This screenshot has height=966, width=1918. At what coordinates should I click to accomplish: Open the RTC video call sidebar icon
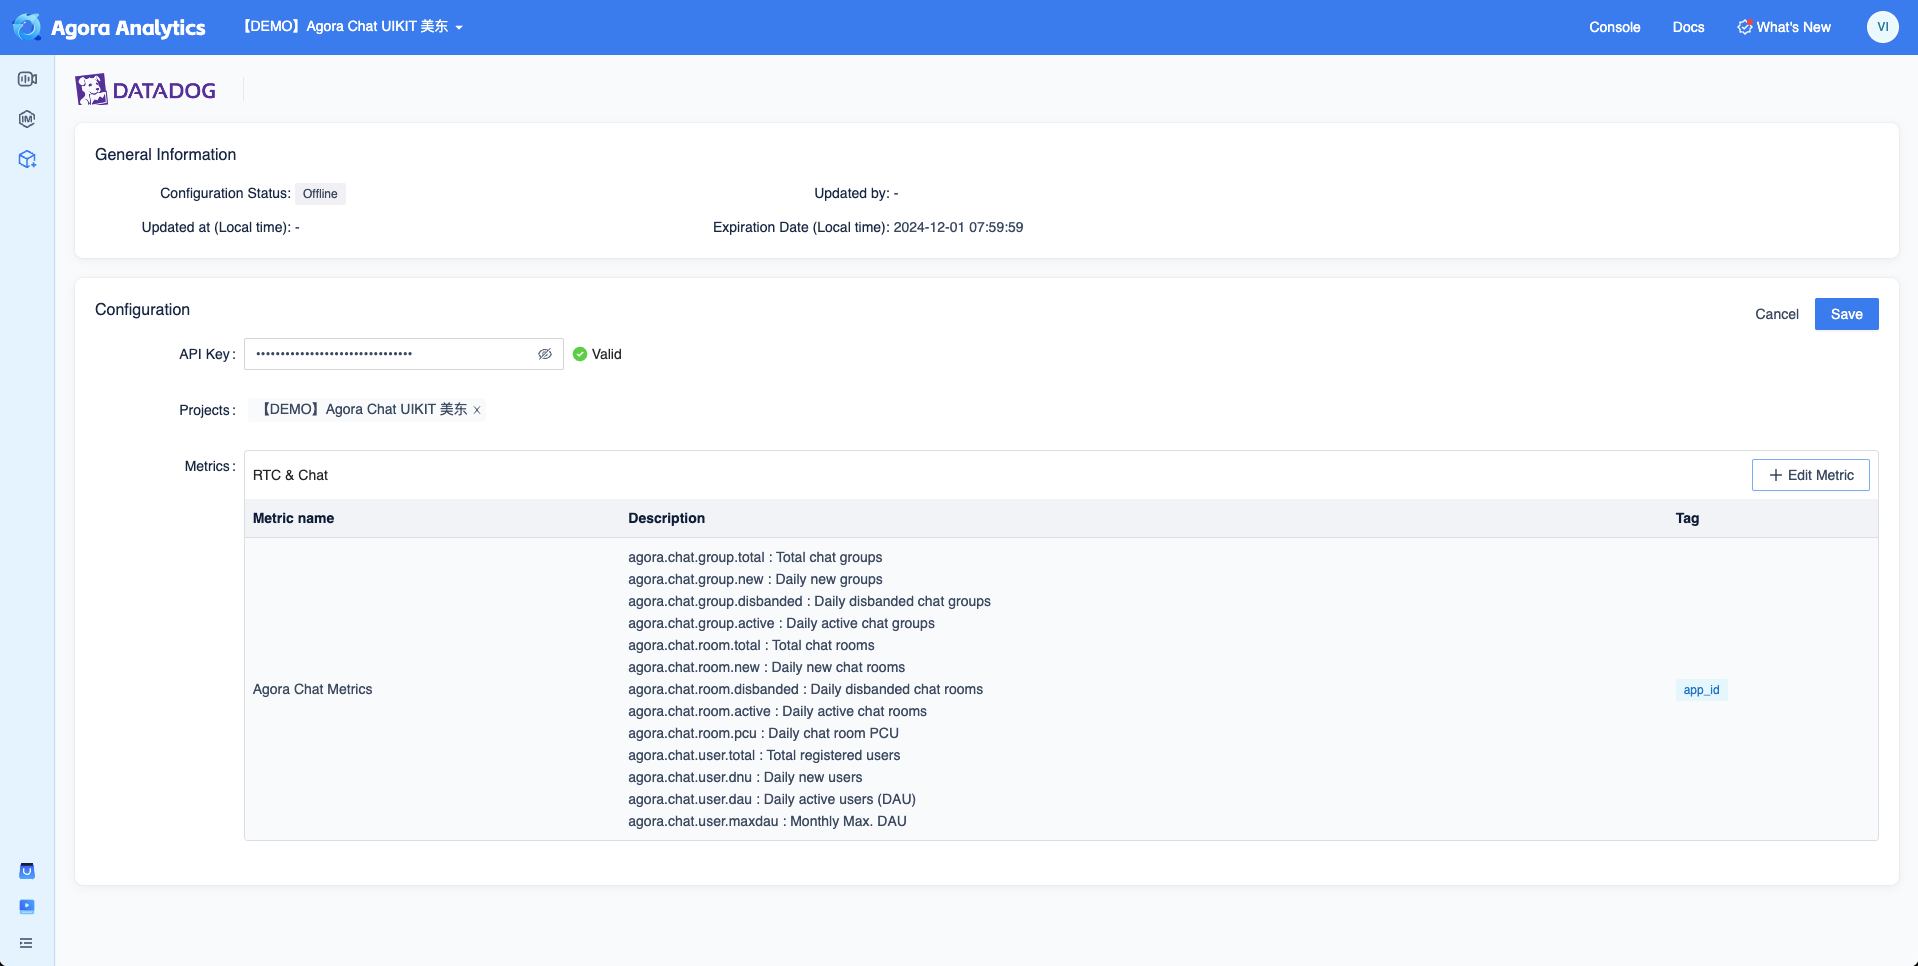pyautogui.click(x=27, y=79)
